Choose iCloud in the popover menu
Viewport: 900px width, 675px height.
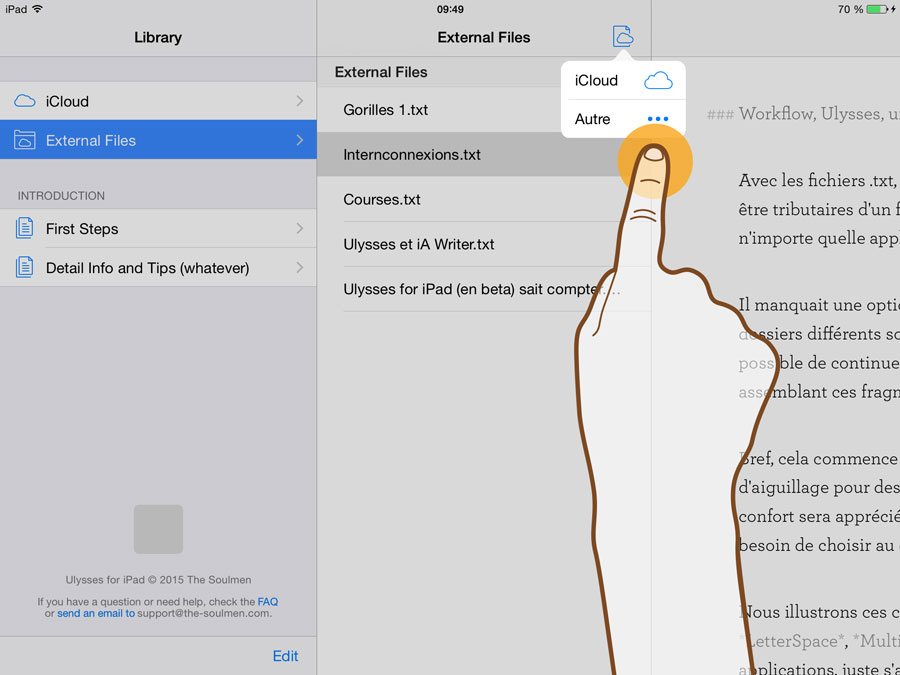623,80
